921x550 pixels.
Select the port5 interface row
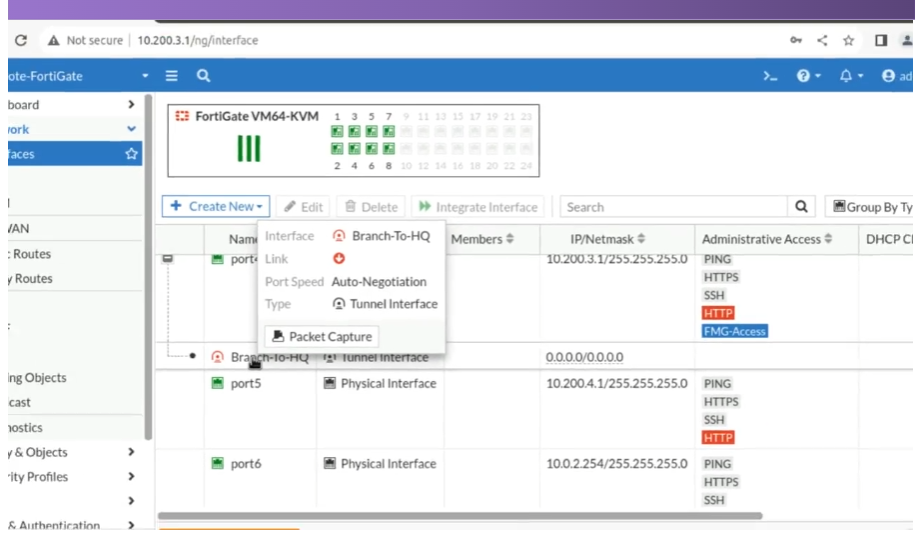point(535,410)
